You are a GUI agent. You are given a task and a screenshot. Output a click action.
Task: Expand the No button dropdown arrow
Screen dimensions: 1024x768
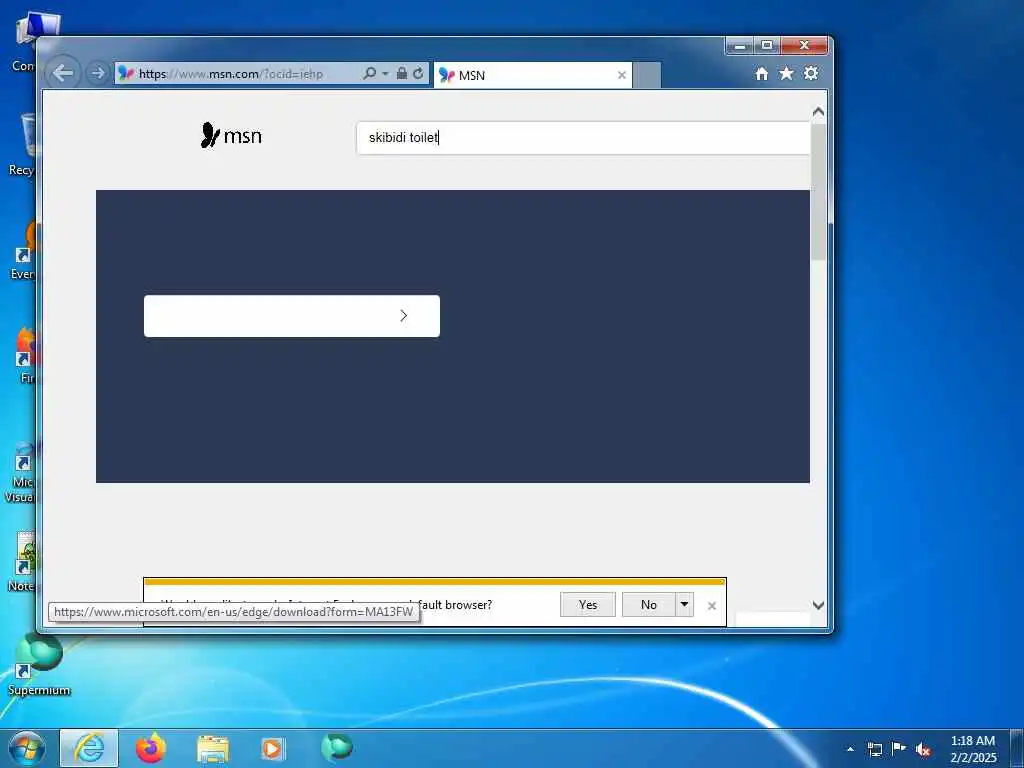click(684, 605)
